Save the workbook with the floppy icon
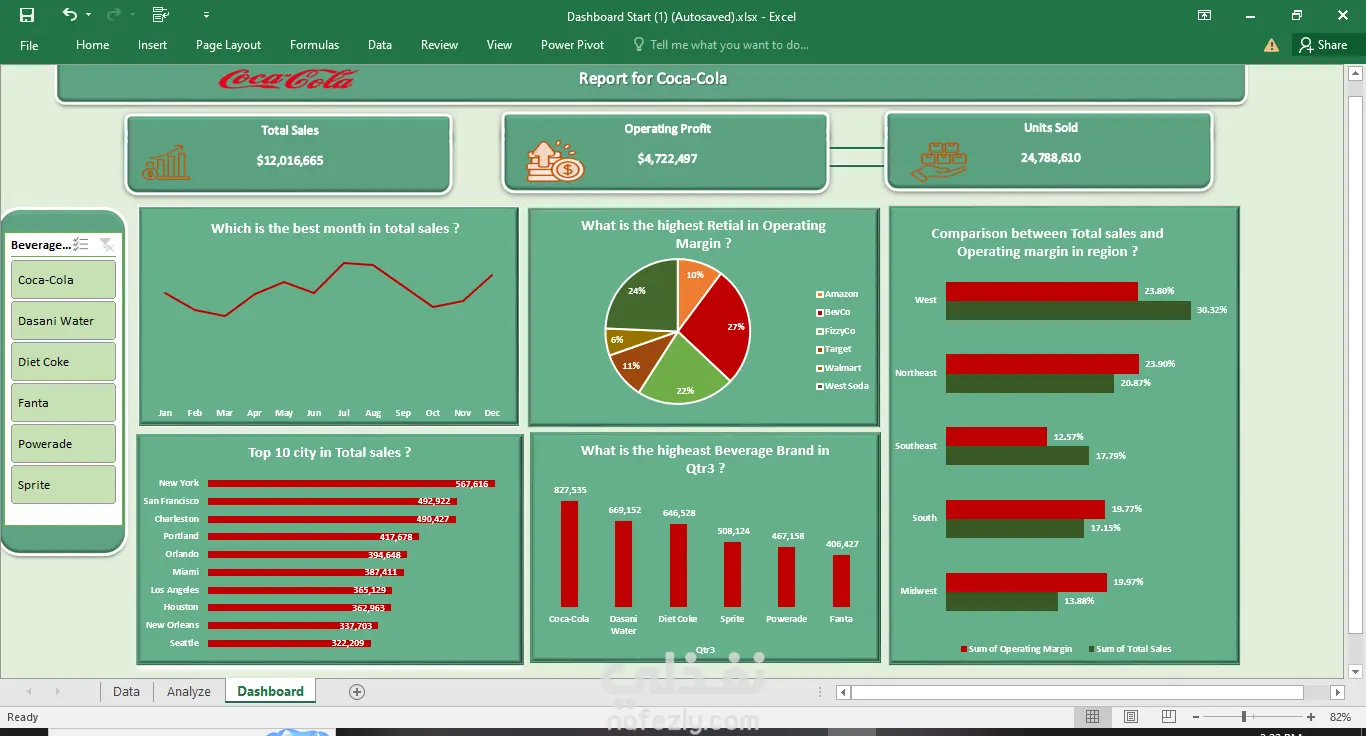Image resolution: width=1366 pixels, height=736 pixels. point(27,15)
